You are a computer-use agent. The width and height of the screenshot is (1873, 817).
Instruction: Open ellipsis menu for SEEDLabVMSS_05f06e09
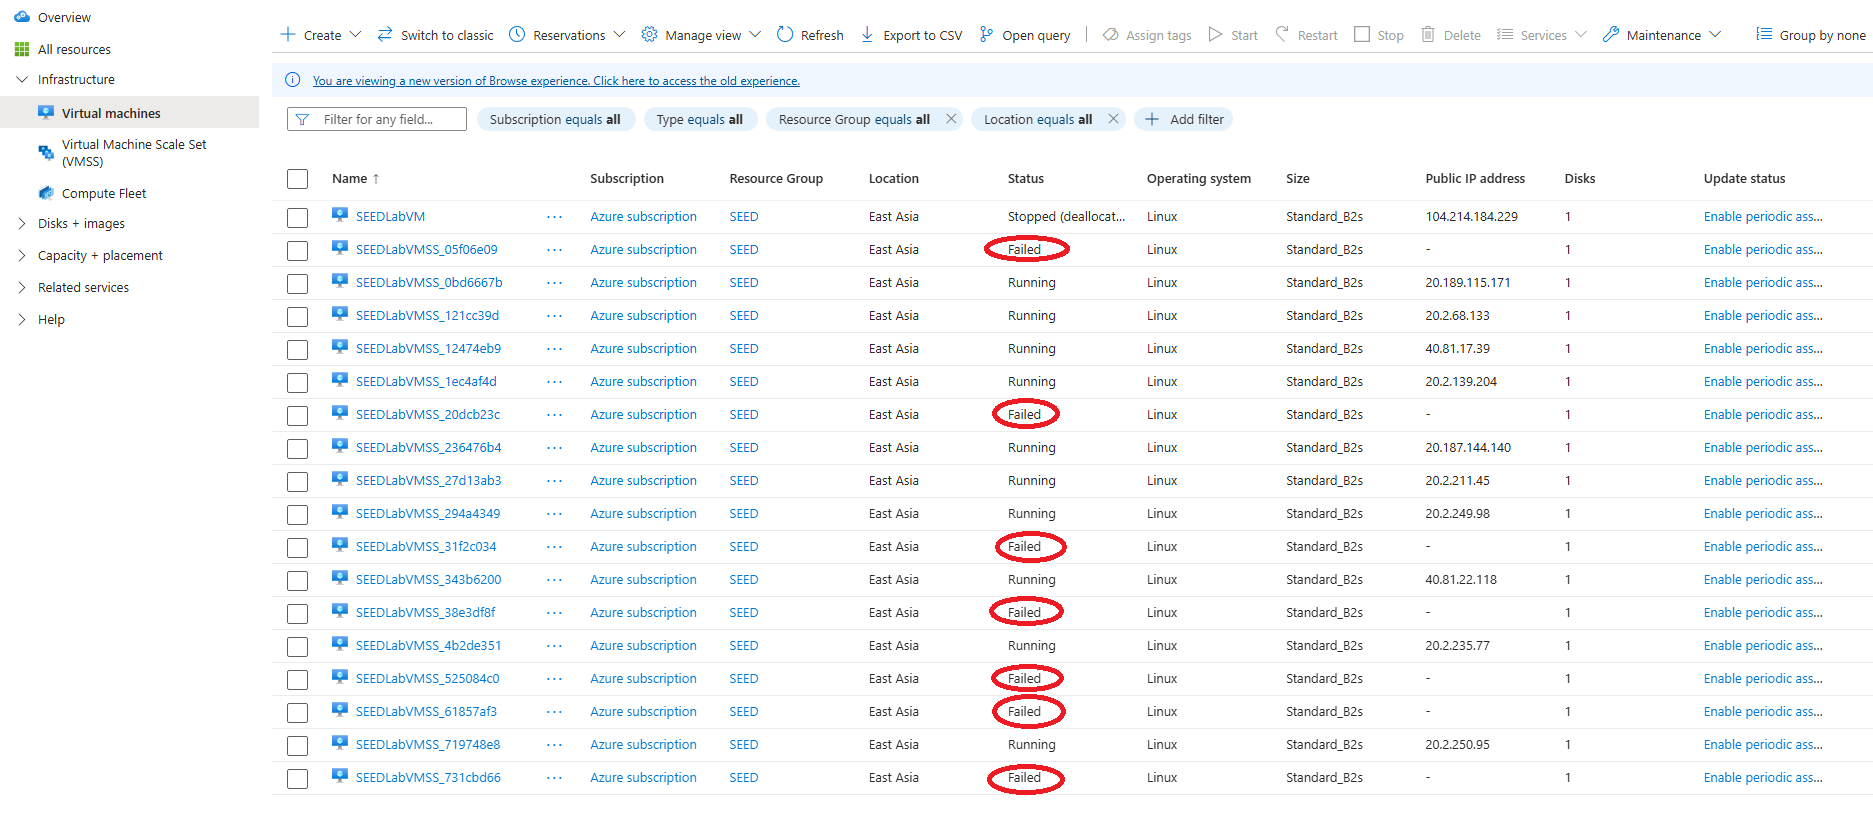554,250
